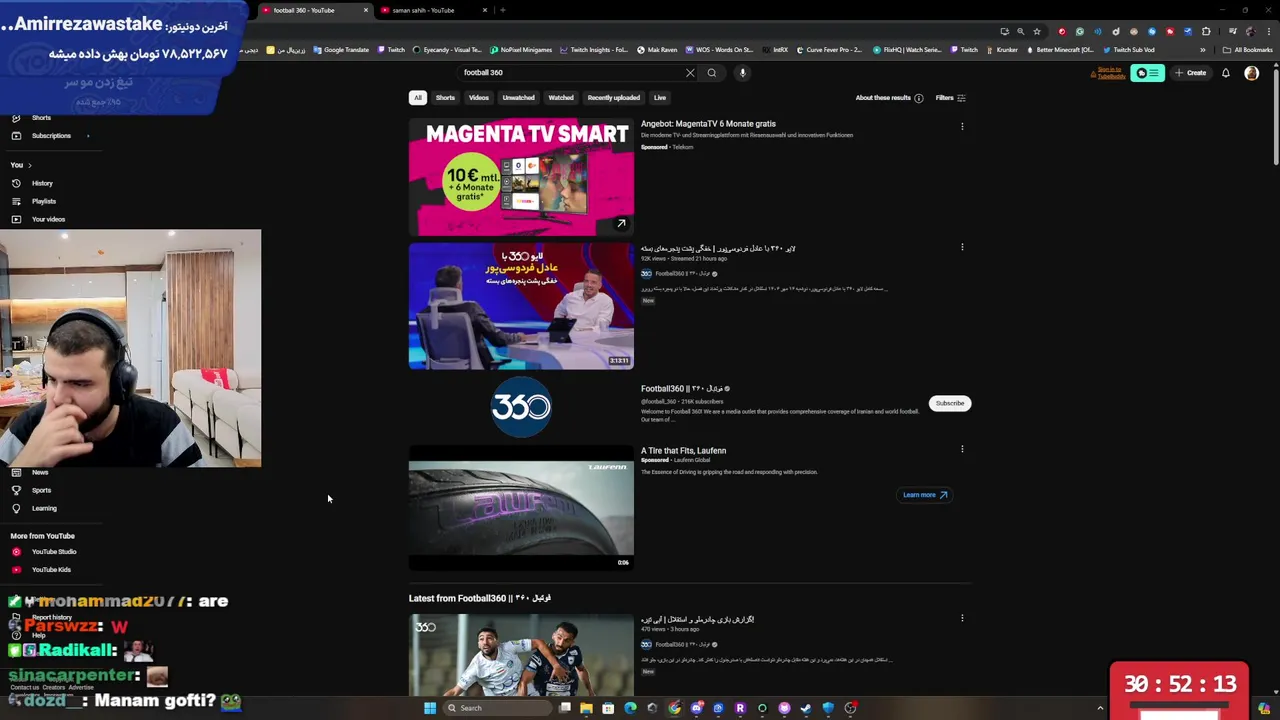Open YouTube Studio from the sidebar
Screen dimensions: 1280x720
(53, 552)
